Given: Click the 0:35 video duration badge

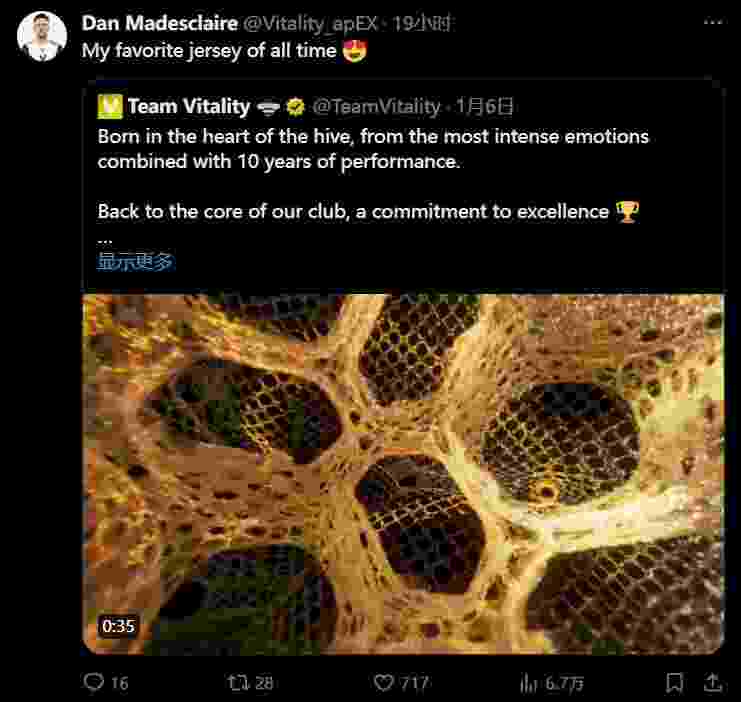Looking at the screenshot, I should [118, 627].
